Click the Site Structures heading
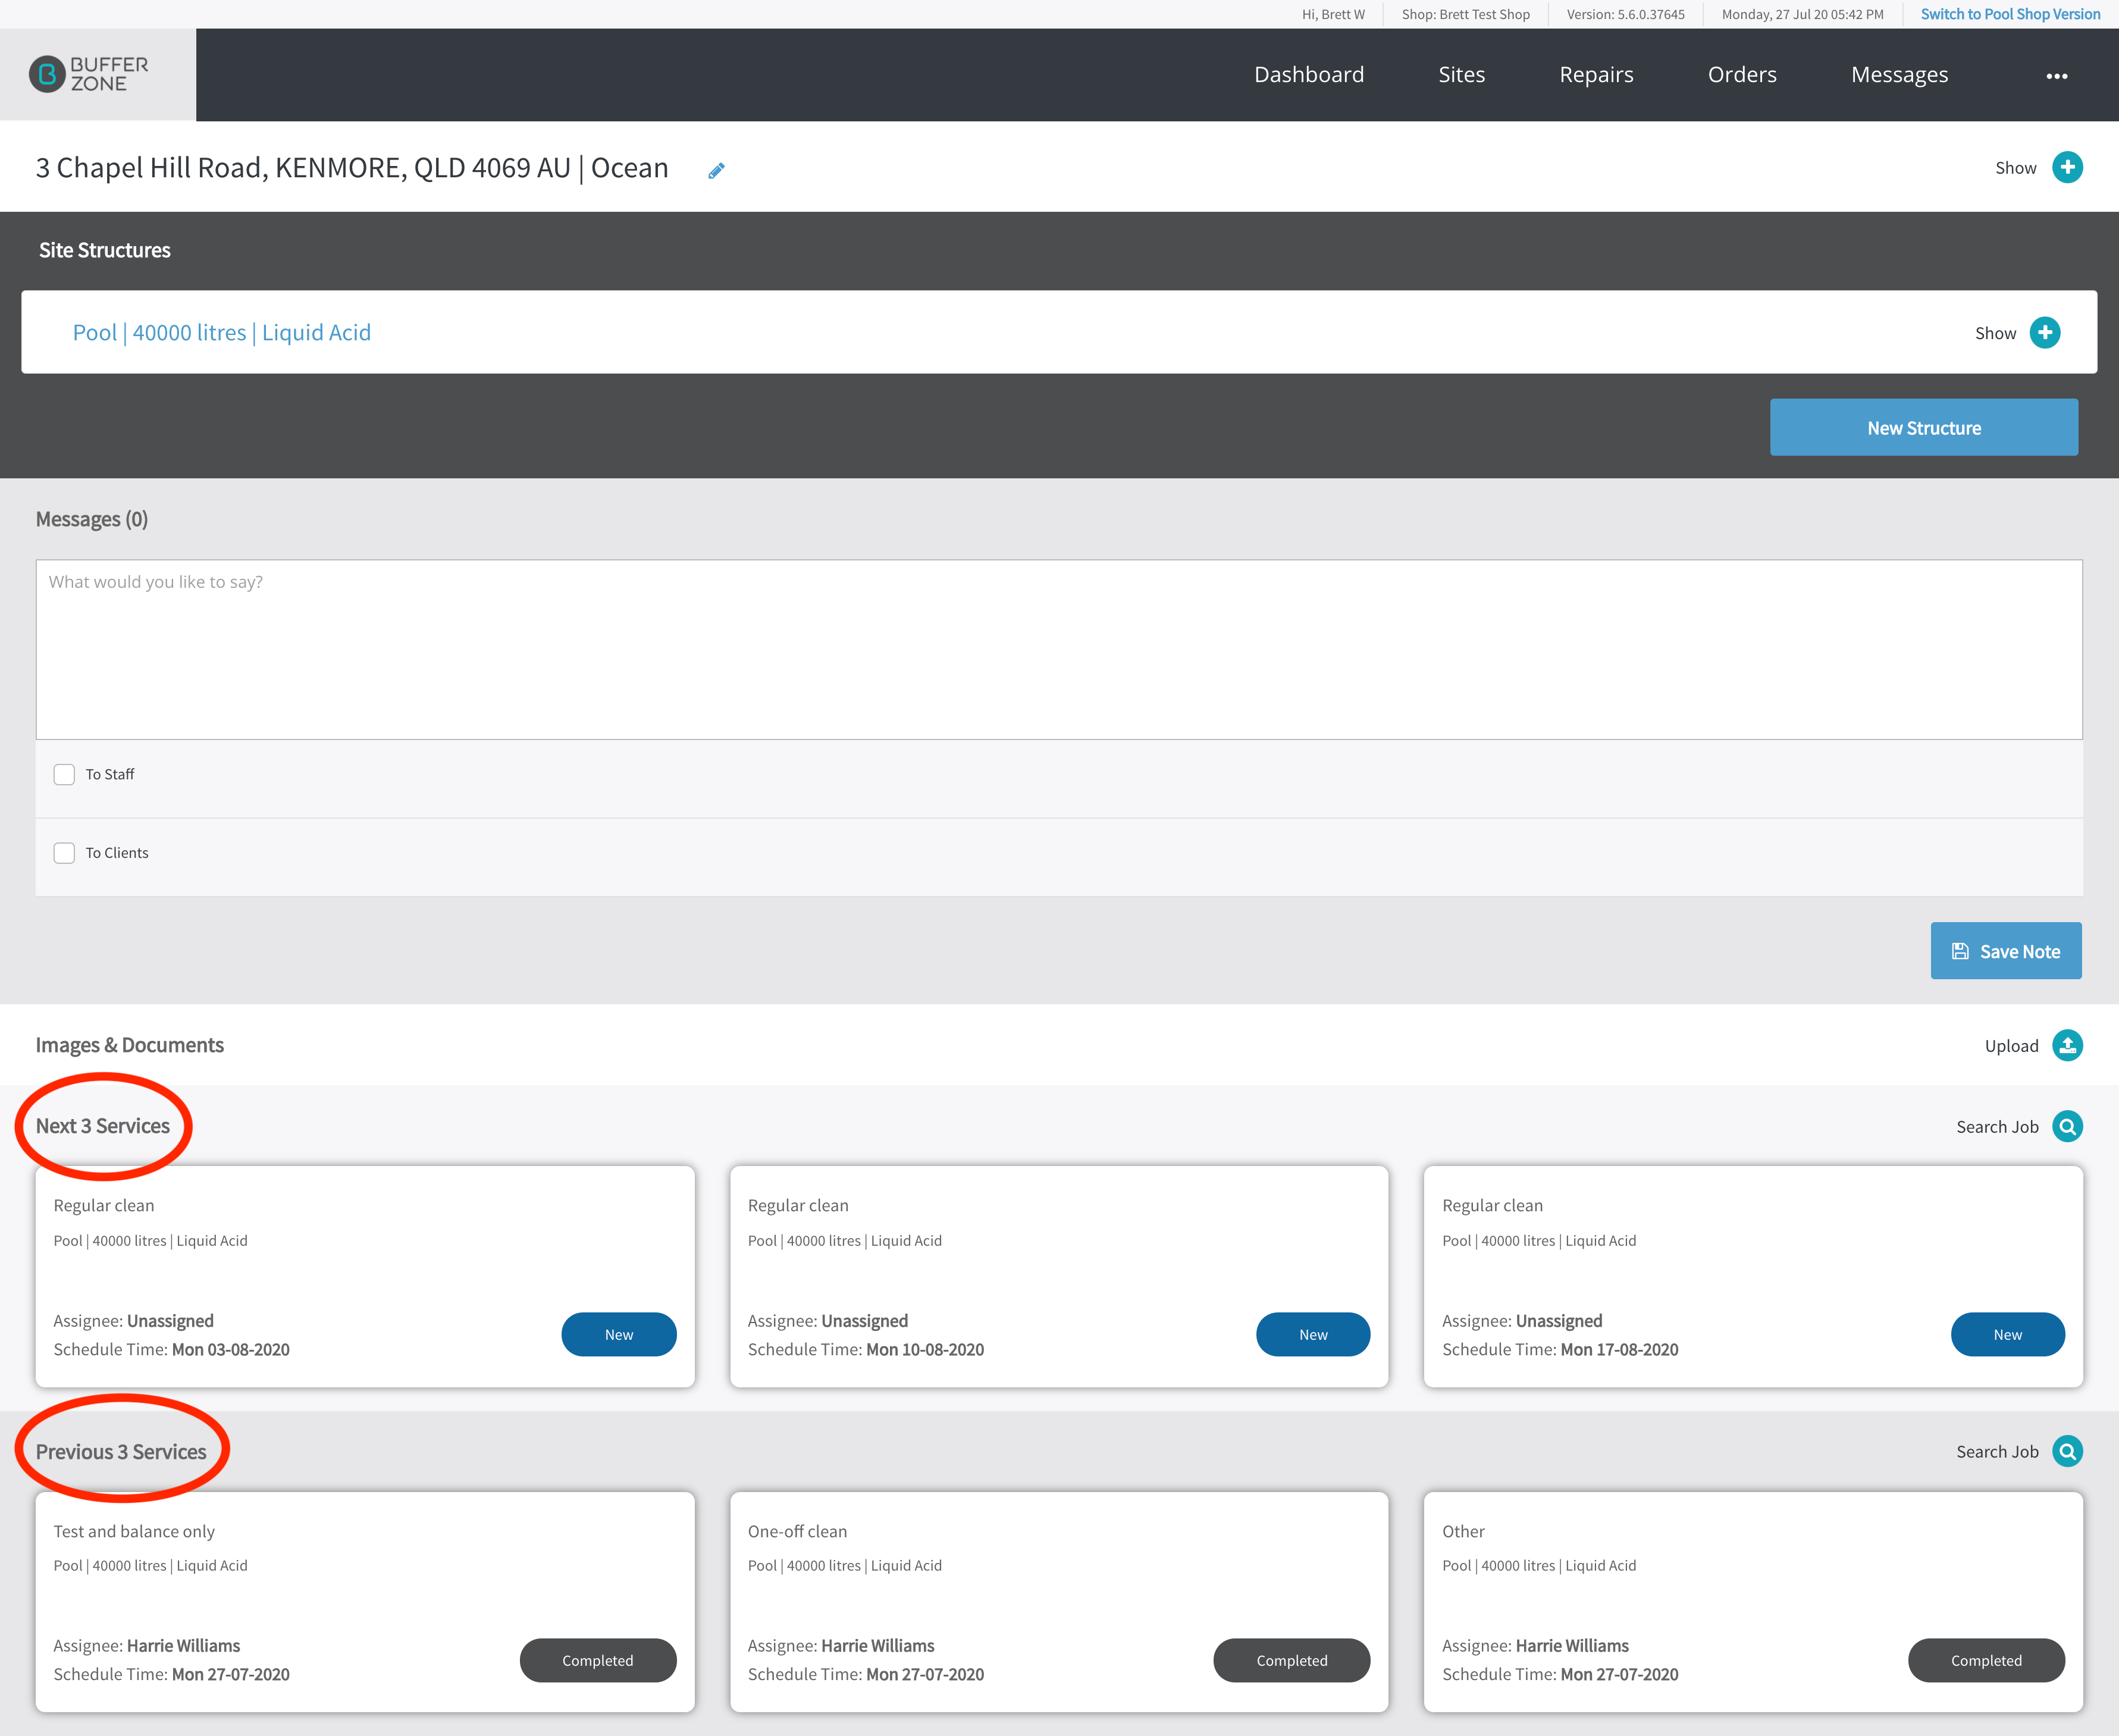 coord(105,250)
